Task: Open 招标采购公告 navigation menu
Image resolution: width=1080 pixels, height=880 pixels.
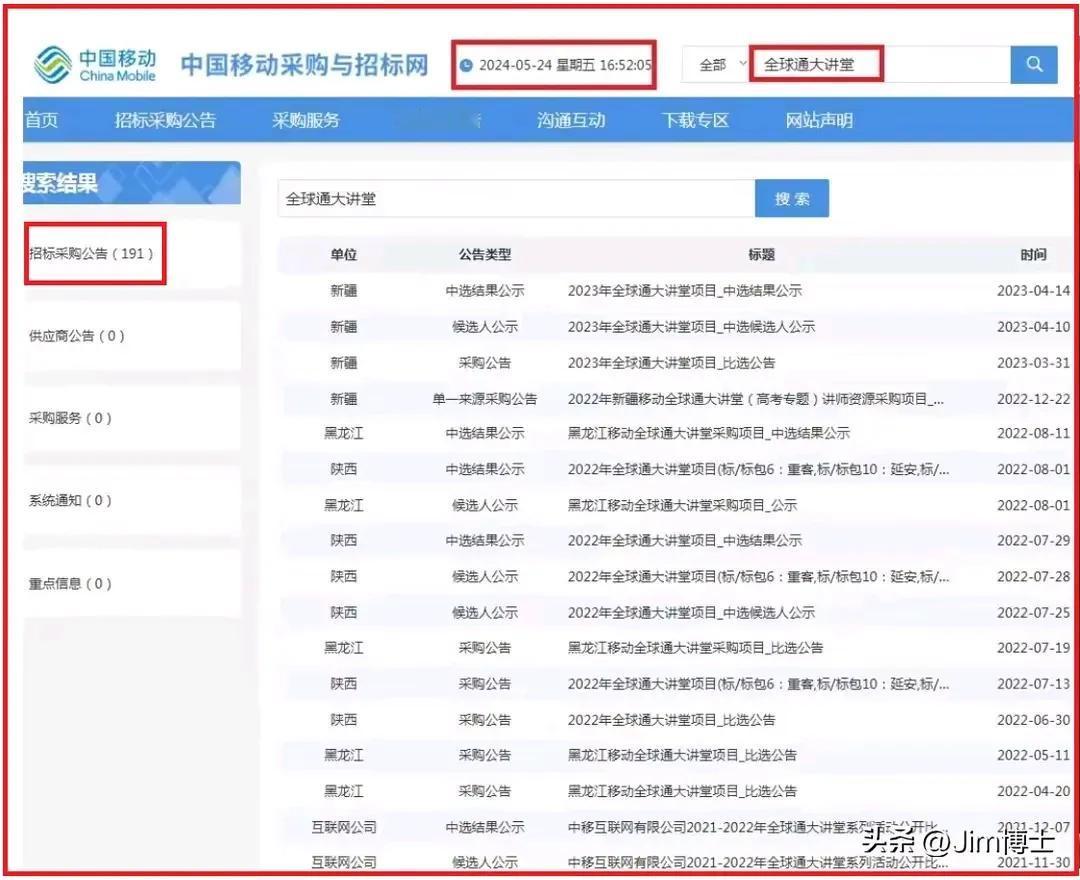Action: click(x=165, y=121)
